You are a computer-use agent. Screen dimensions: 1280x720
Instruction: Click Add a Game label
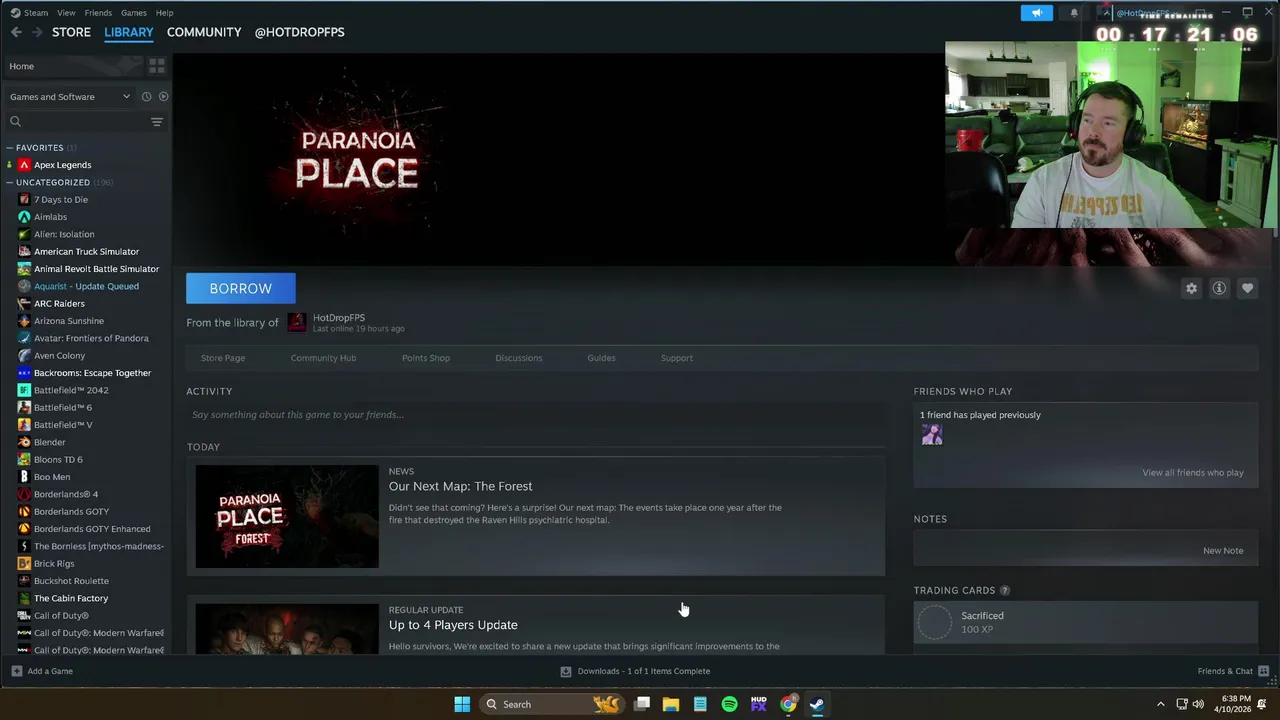click(50, 671)
